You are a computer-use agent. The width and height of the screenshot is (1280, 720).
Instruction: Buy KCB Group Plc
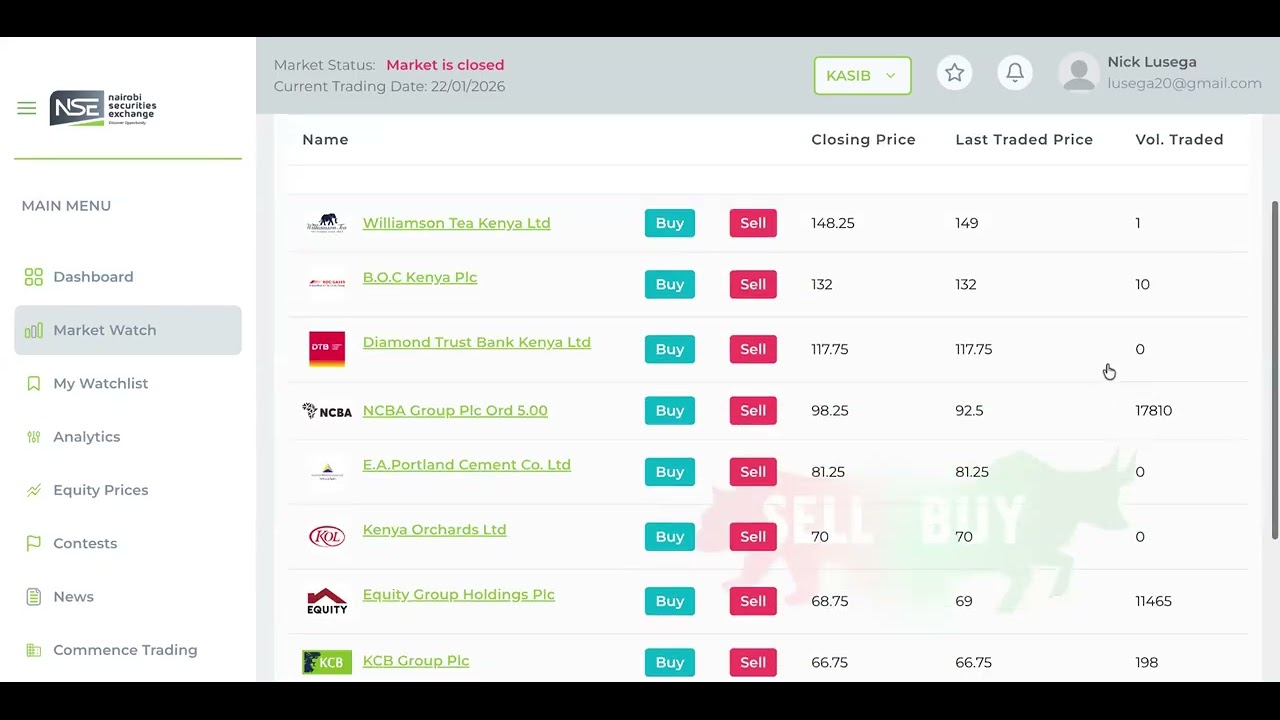click(x=670, y=662)
